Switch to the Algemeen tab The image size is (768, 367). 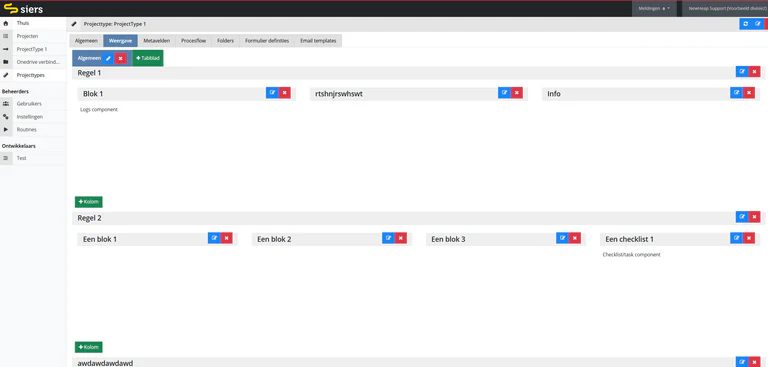tap(86, 41)
